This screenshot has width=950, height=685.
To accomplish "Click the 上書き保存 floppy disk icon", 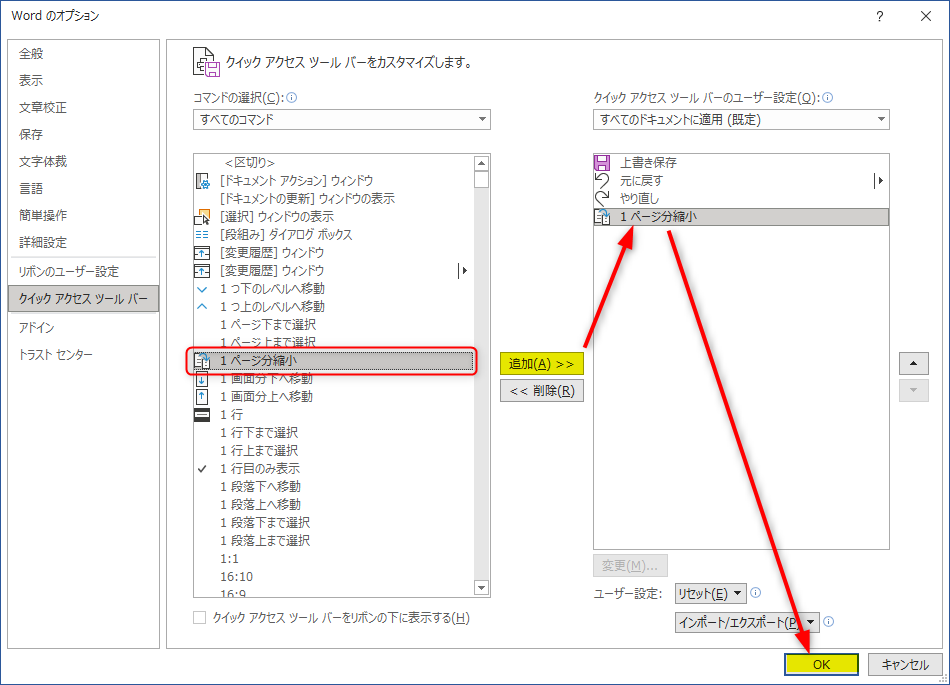I will coord(602,162).
